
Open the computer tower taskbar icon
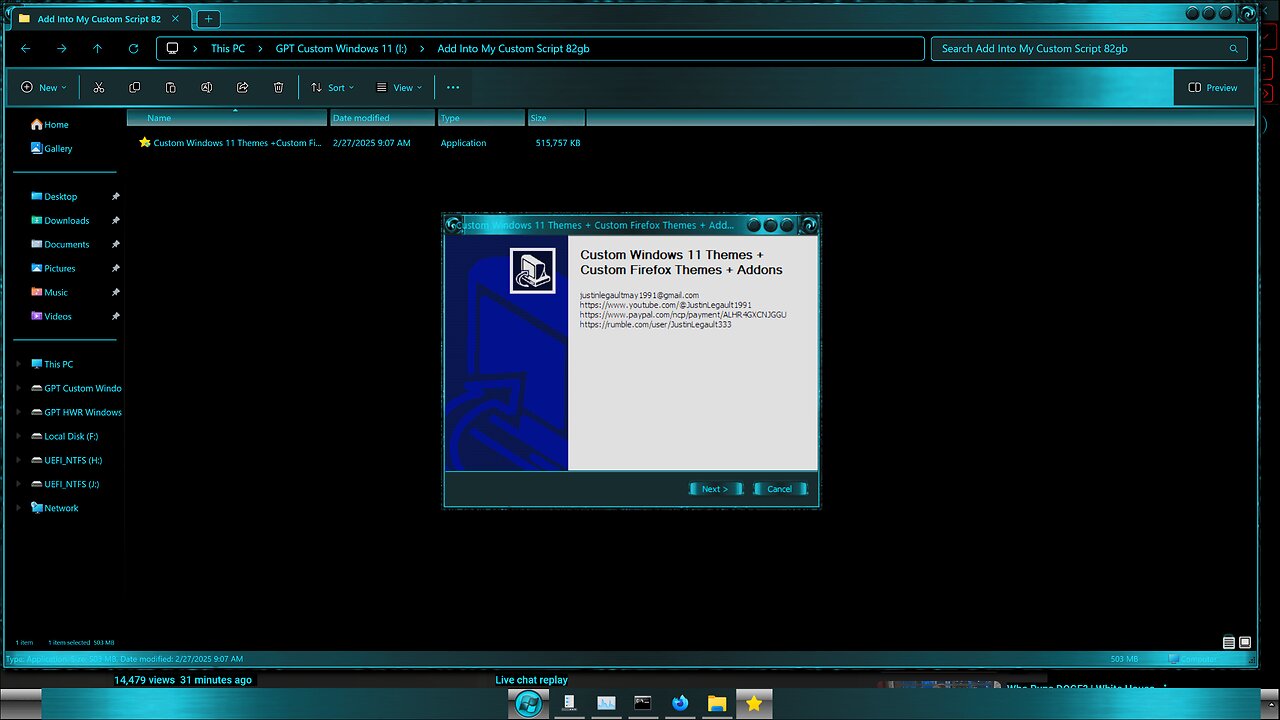[569, 703]
